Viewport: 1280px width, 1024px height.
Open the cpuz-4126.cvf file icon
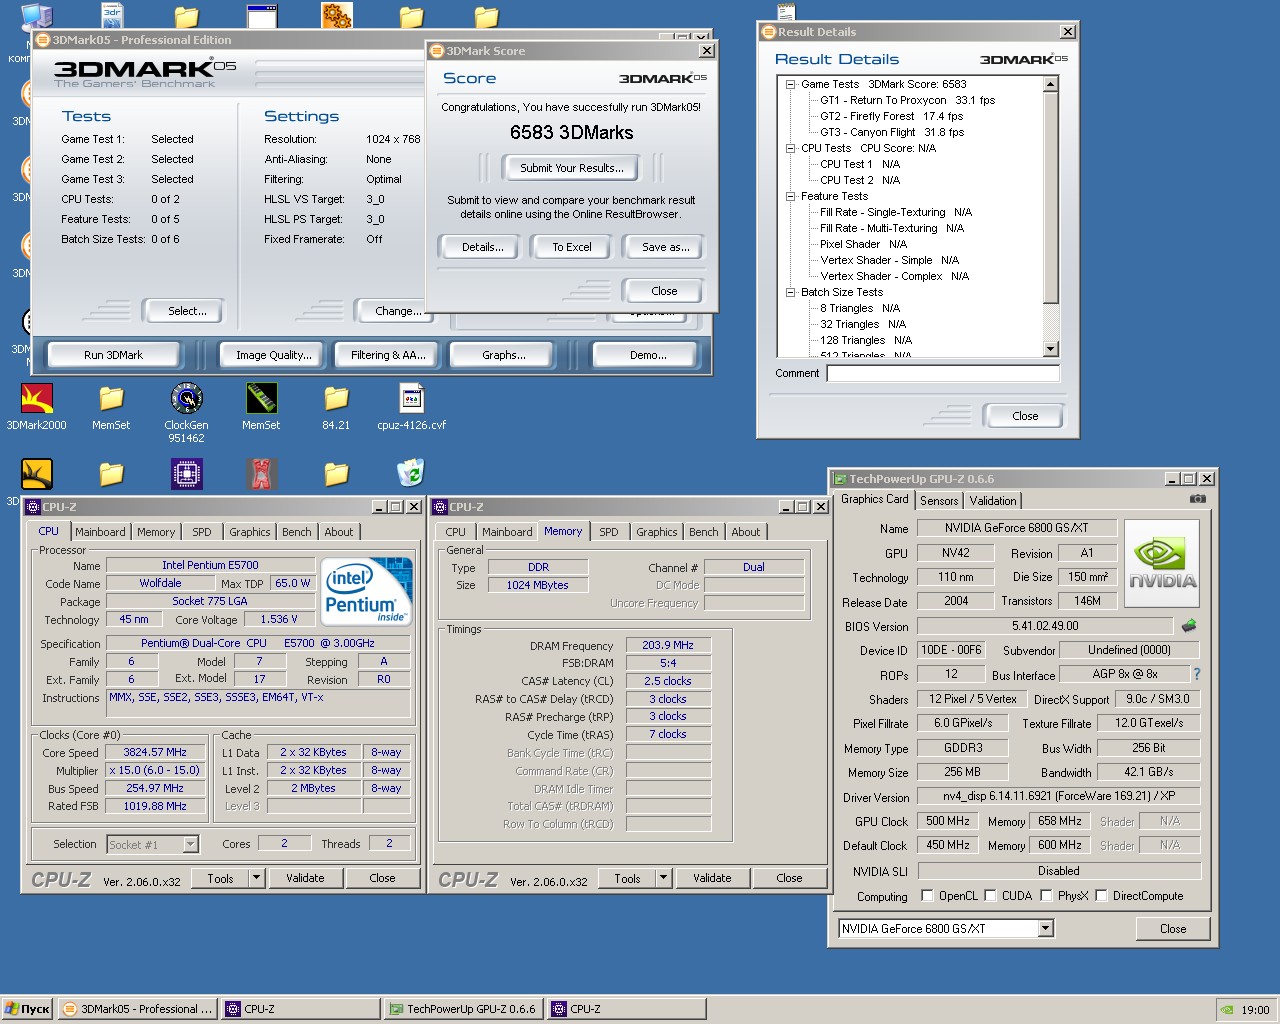coord(411,398)
